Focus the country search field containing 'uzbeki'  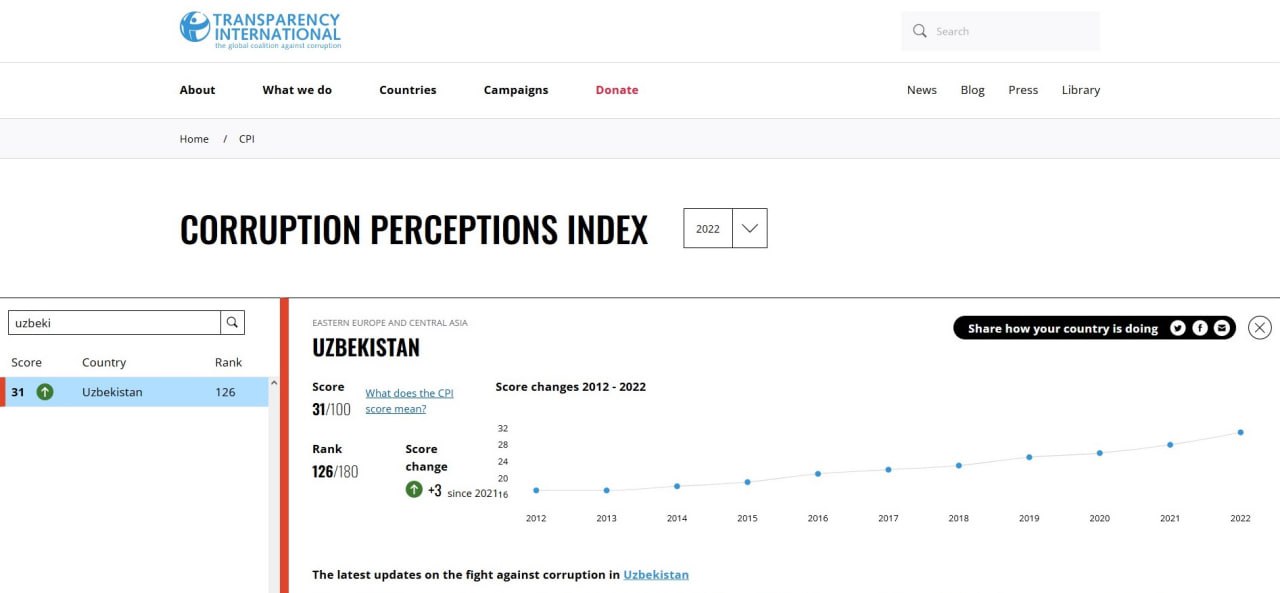[114, 322]
